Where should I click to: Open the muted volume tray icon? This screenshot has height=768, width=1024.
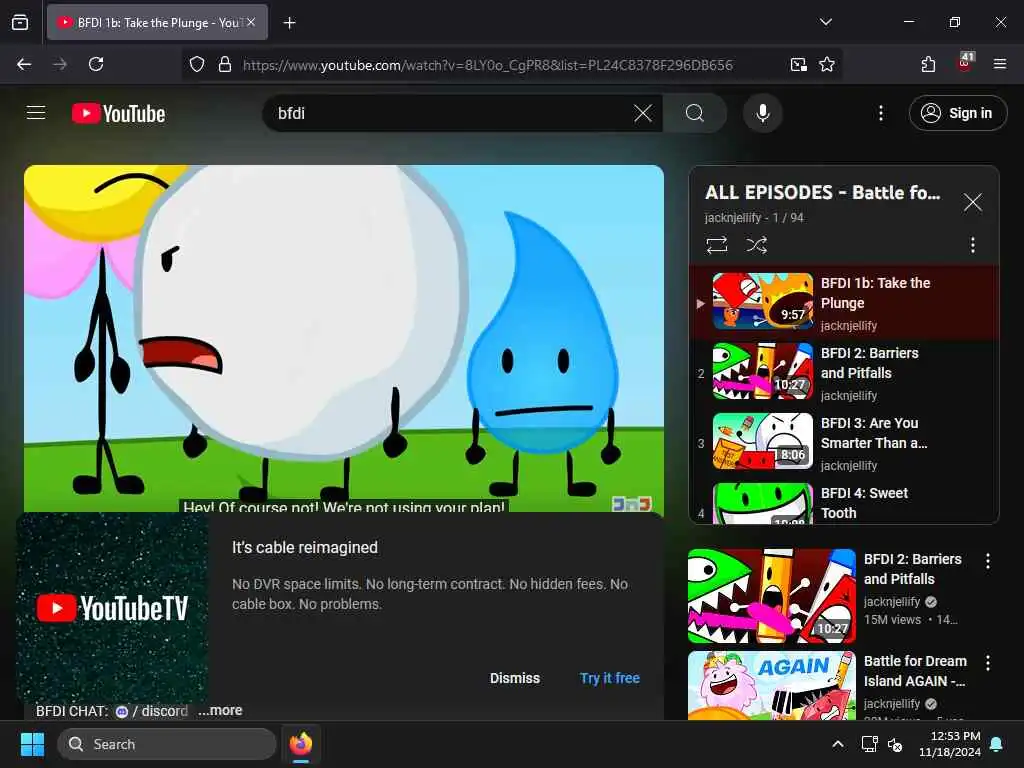click(x=895, y=744)
